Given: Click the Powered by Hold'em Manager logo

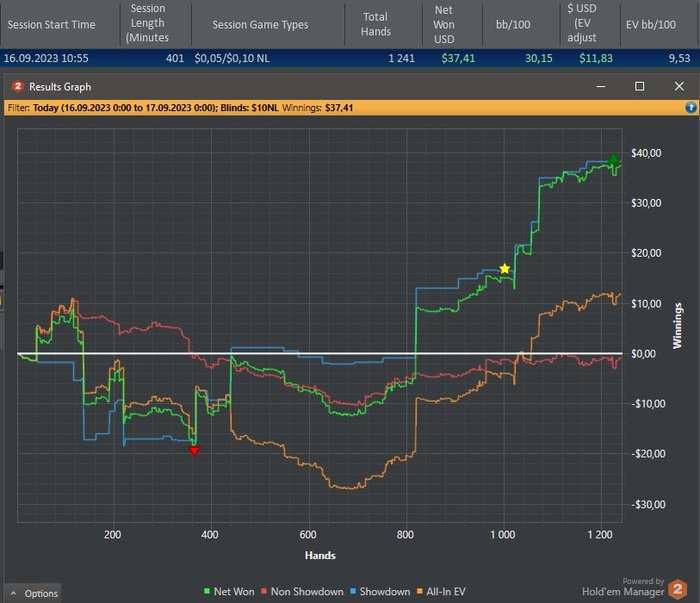Looking at the screenshot, I should coord(634,588).
